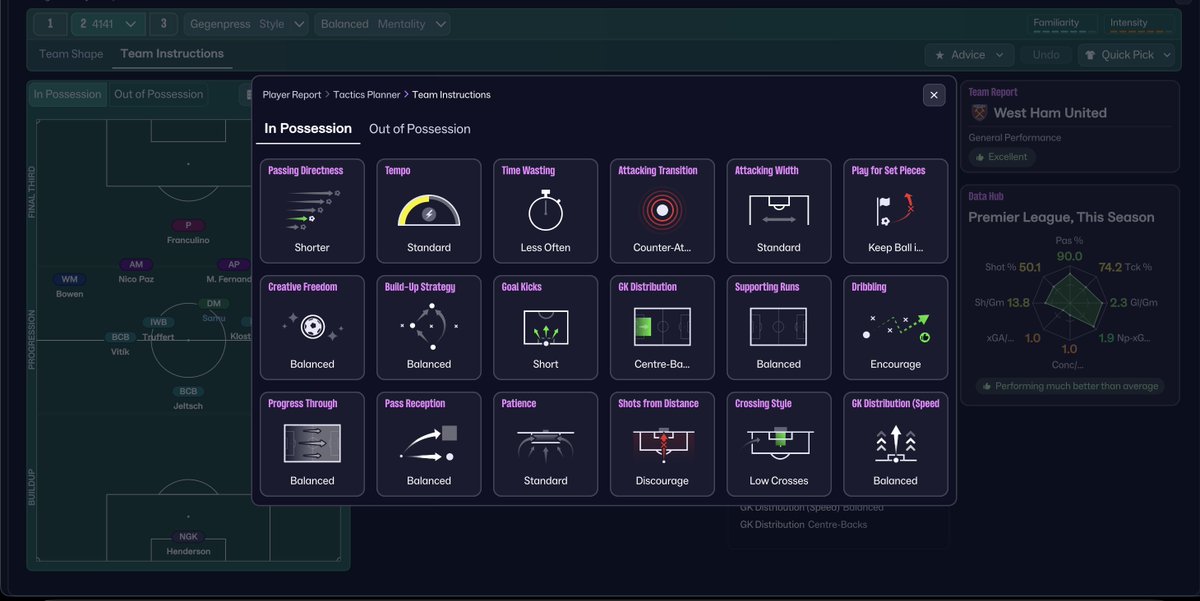Open the Shots from Distance card

662,444
